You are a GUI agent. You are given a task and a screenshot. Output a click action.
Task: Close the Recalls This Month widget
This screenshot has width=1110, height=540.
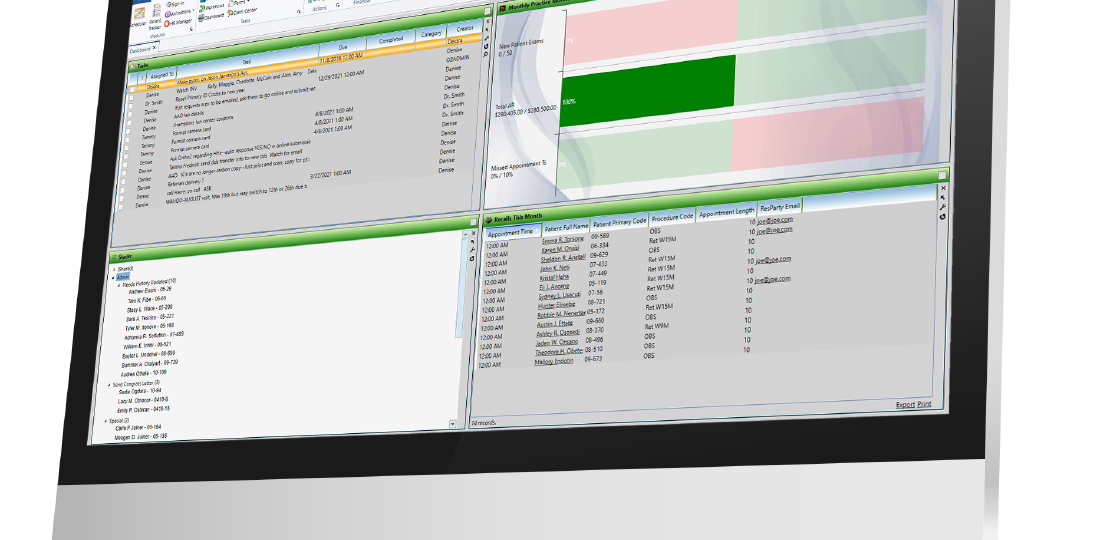pyautogui.click(x=944, y=188)
